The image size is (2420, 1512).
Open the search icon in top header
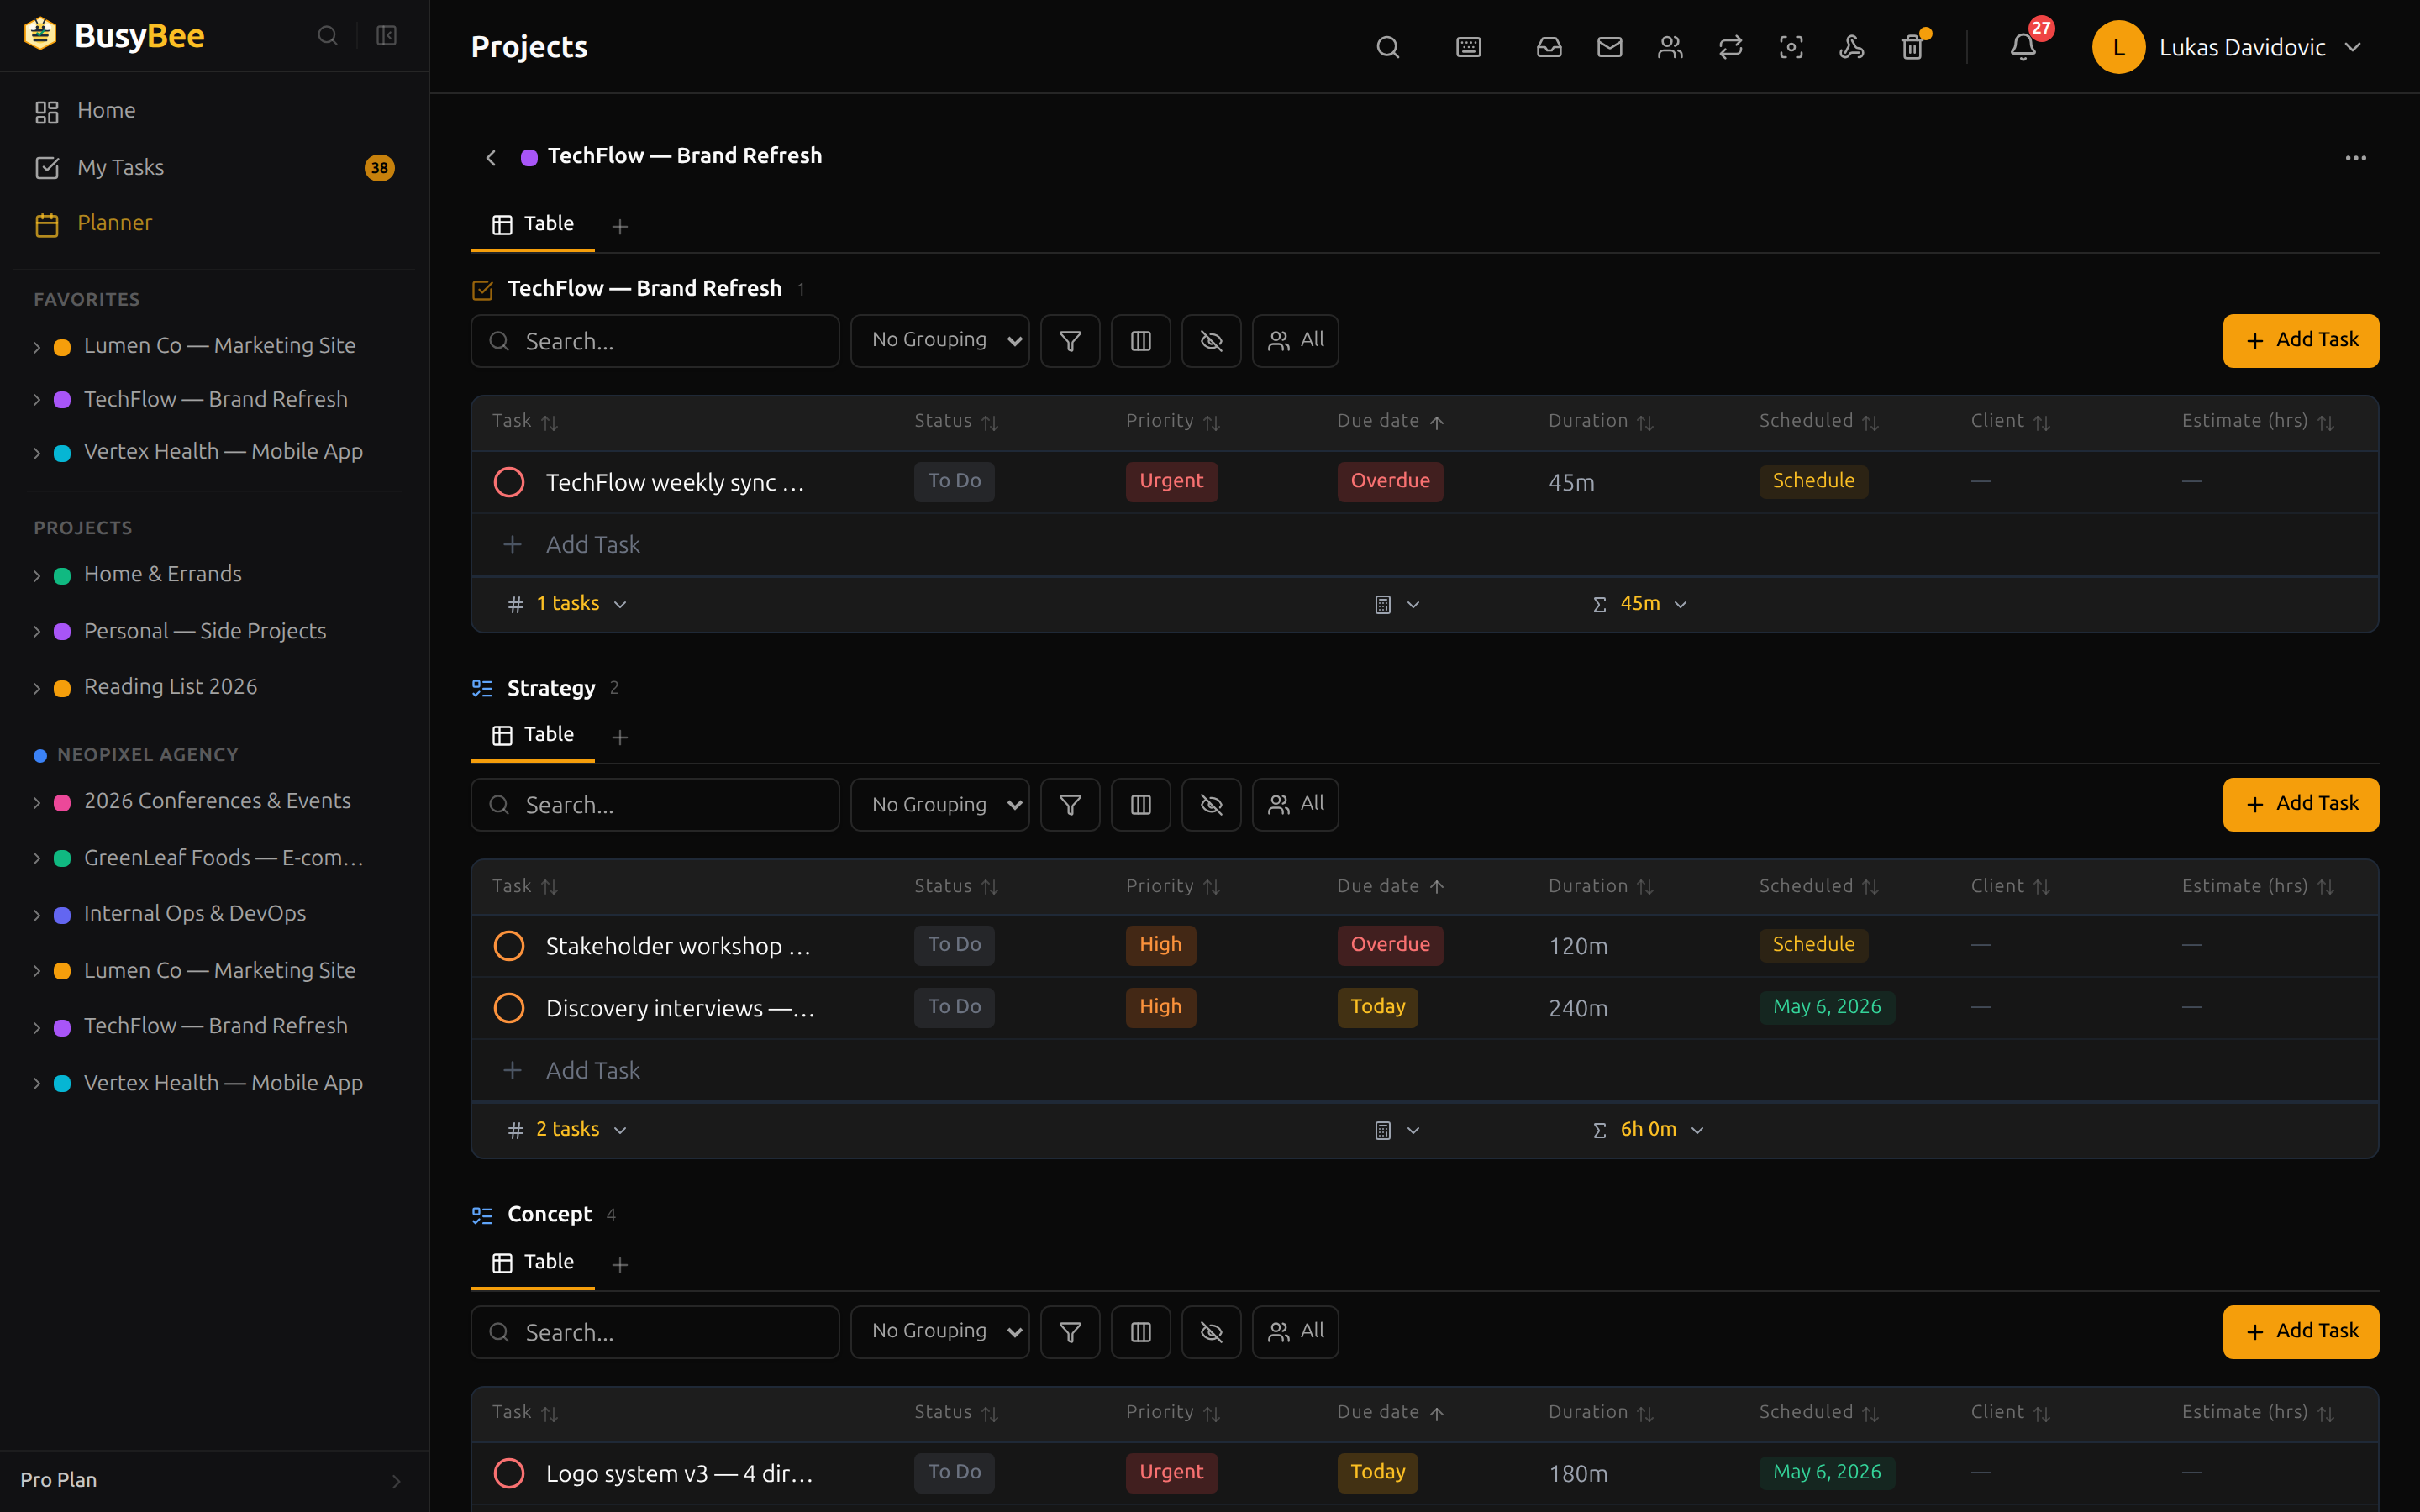[1387, 47]
